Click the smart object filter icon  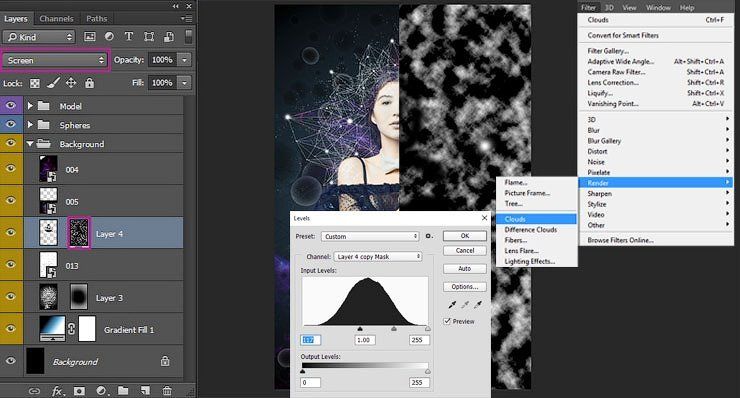point(168,37)
